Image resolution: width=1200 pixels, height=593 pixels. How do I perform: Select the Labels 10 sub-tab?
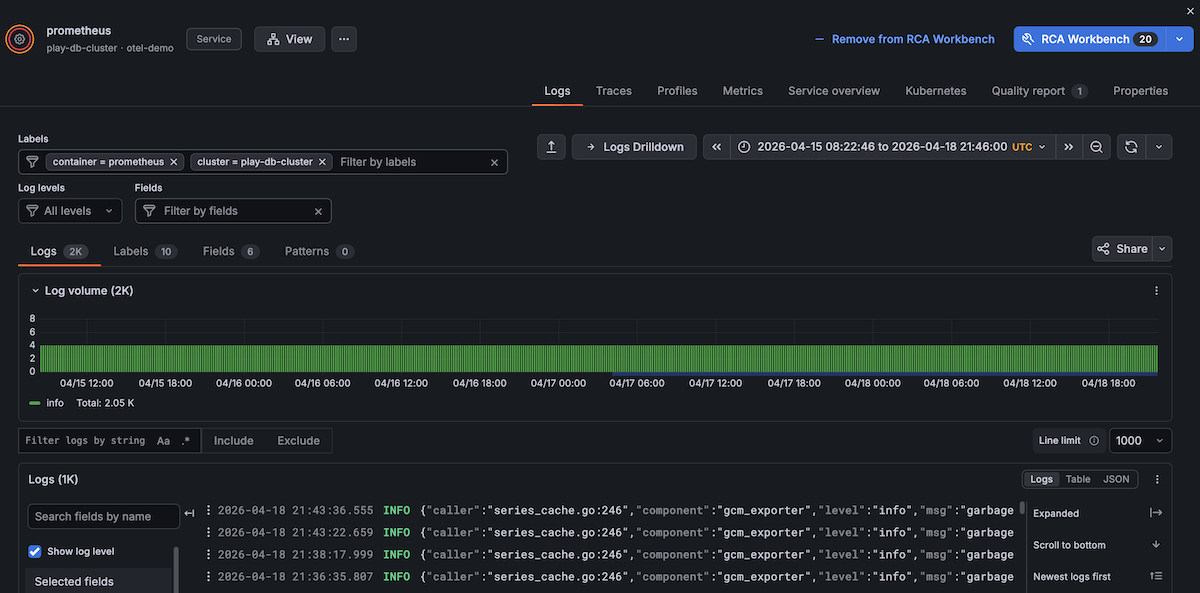145,251
